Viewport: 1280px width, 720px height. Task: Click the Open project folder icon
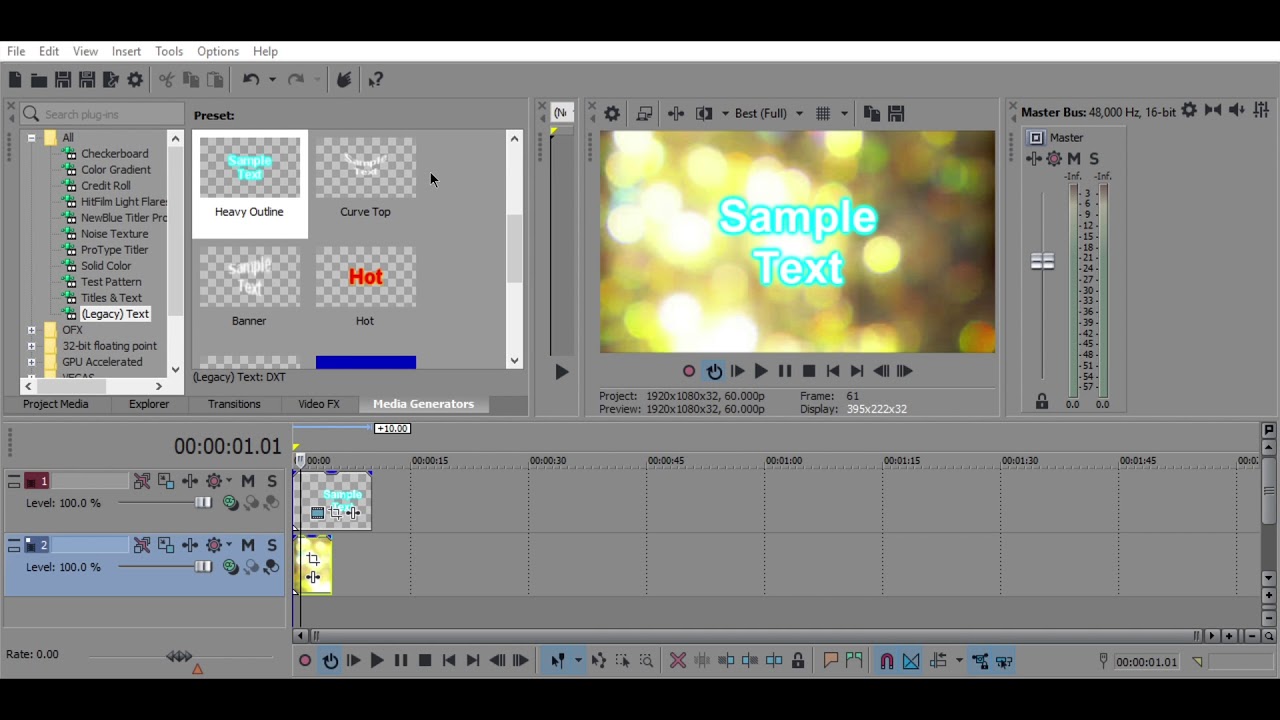(39, 80)
